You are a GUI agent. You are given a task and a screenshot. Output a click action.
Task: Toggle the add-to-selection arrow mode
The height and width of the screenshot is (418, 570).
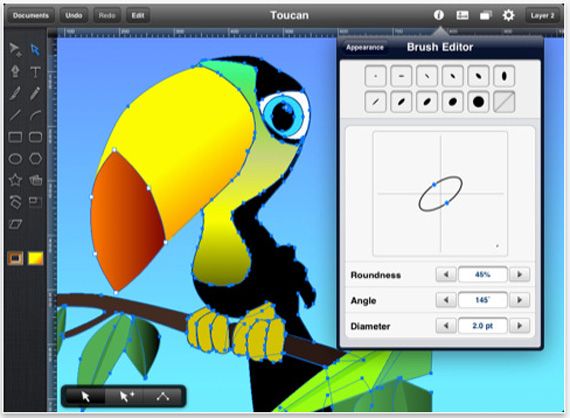pyautogui.click(x=126, y=396)
